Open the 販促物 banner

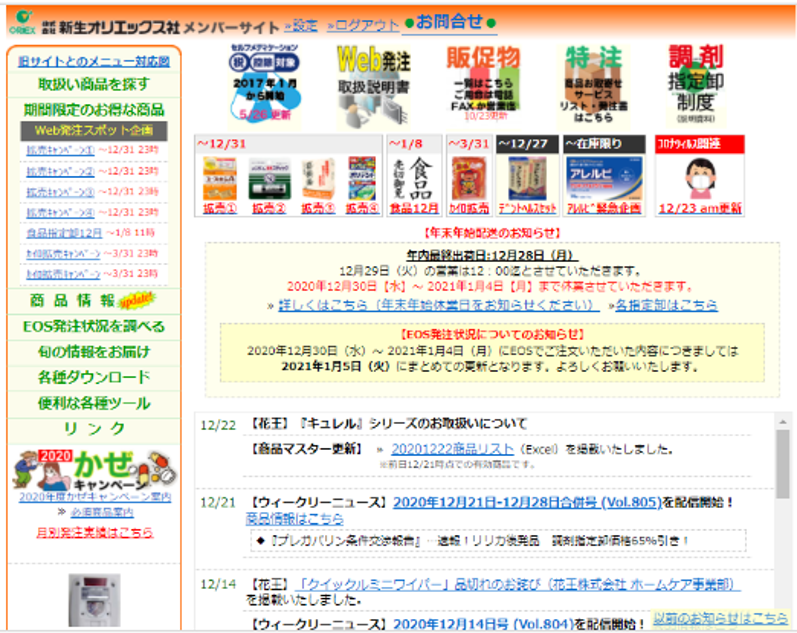[483, 84]
